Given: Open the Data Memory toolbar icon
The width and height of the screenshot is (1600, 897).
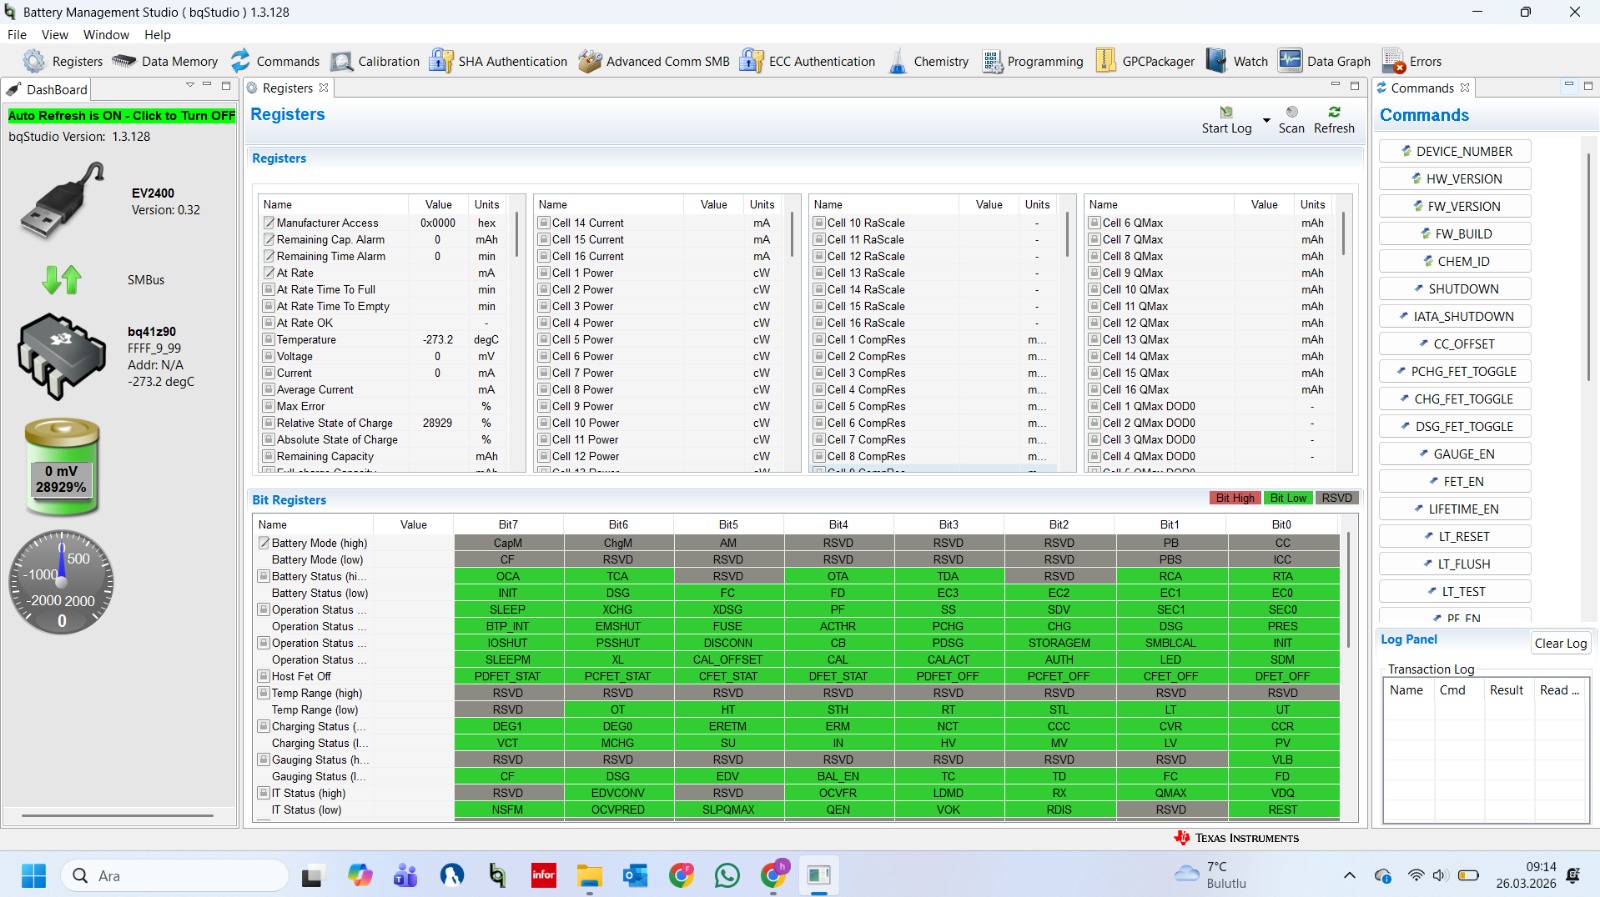Looking at the screenshot, I should click(x=124, y=61).
